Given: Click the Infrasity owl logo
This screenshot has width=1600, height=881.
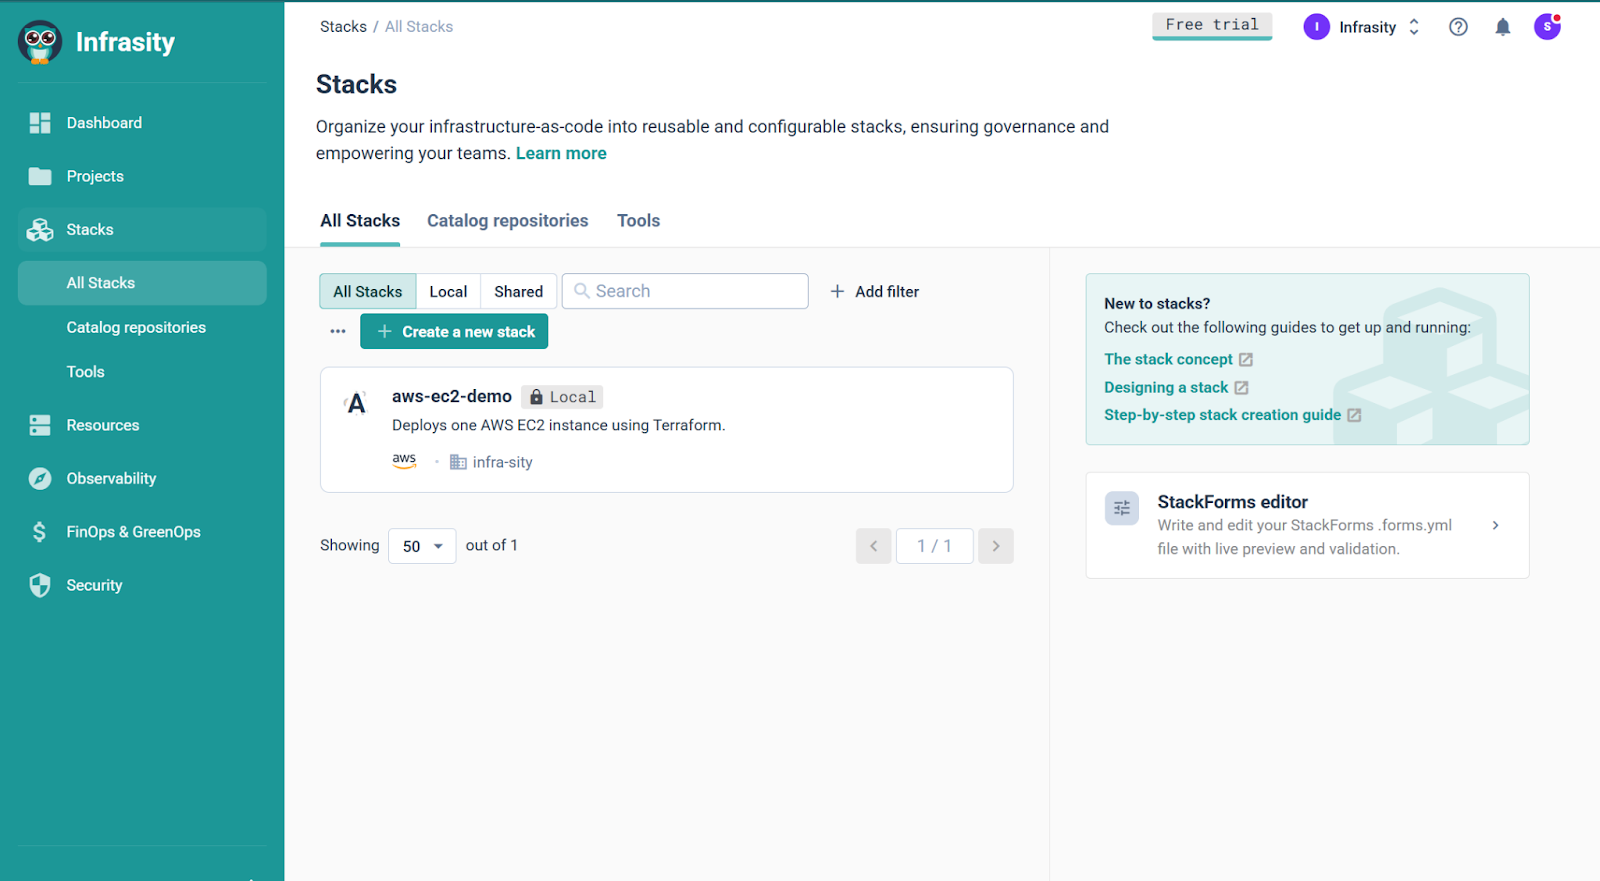Looking at the screenshot, I should tap(40, 42).
